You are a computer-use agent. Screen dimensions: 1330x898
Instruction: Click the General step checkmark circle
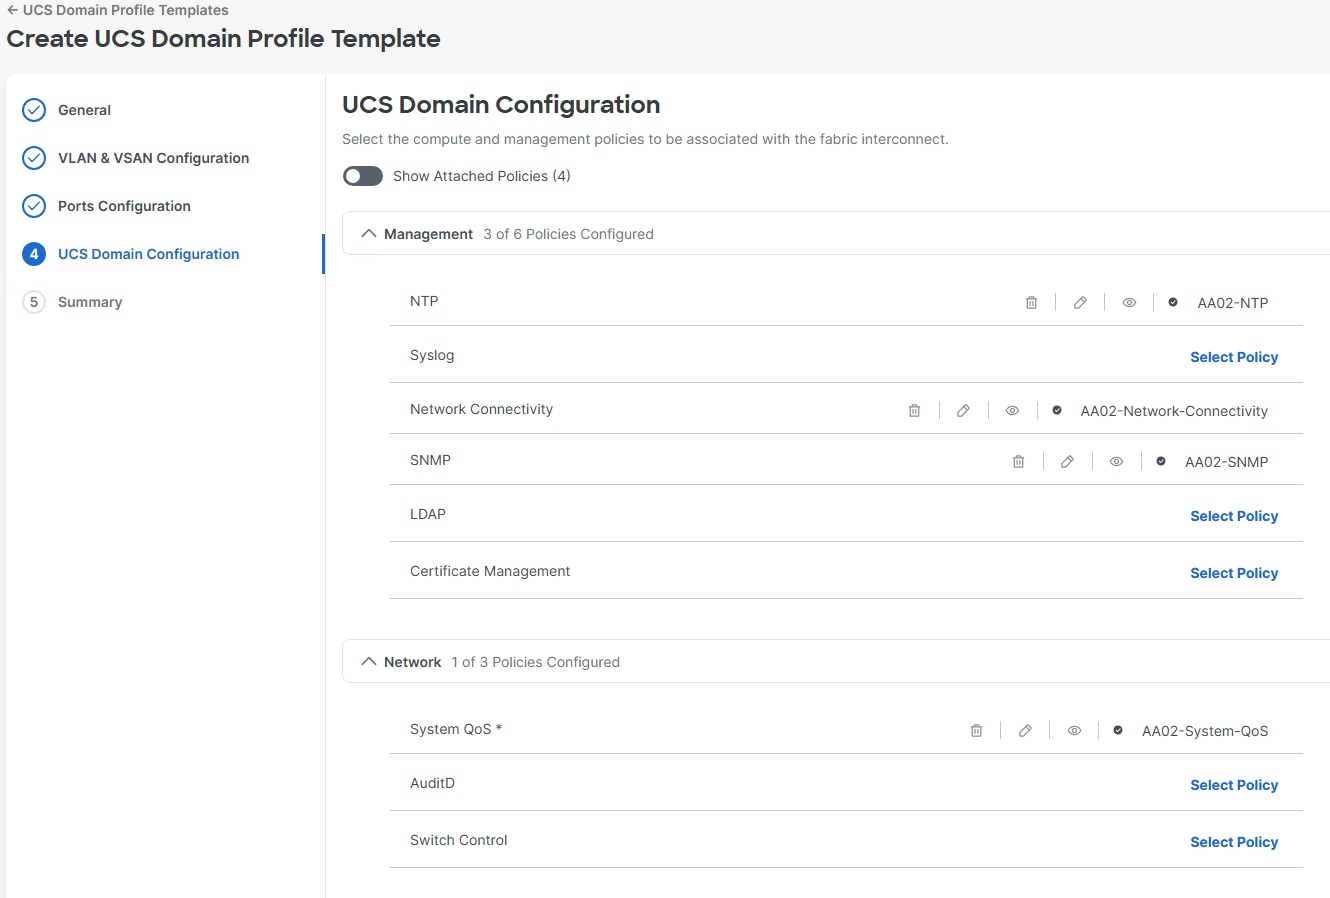tap(34, 110)
